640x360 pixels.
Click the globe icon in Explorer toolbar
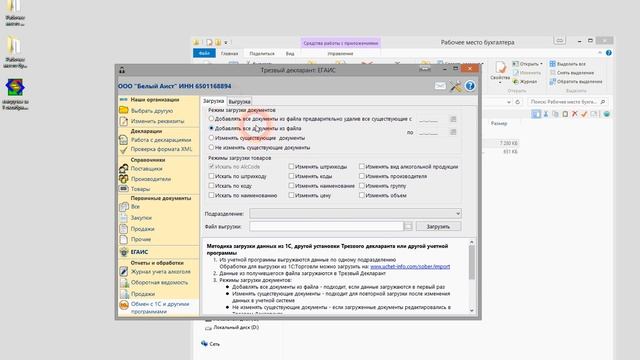point(607,114)
